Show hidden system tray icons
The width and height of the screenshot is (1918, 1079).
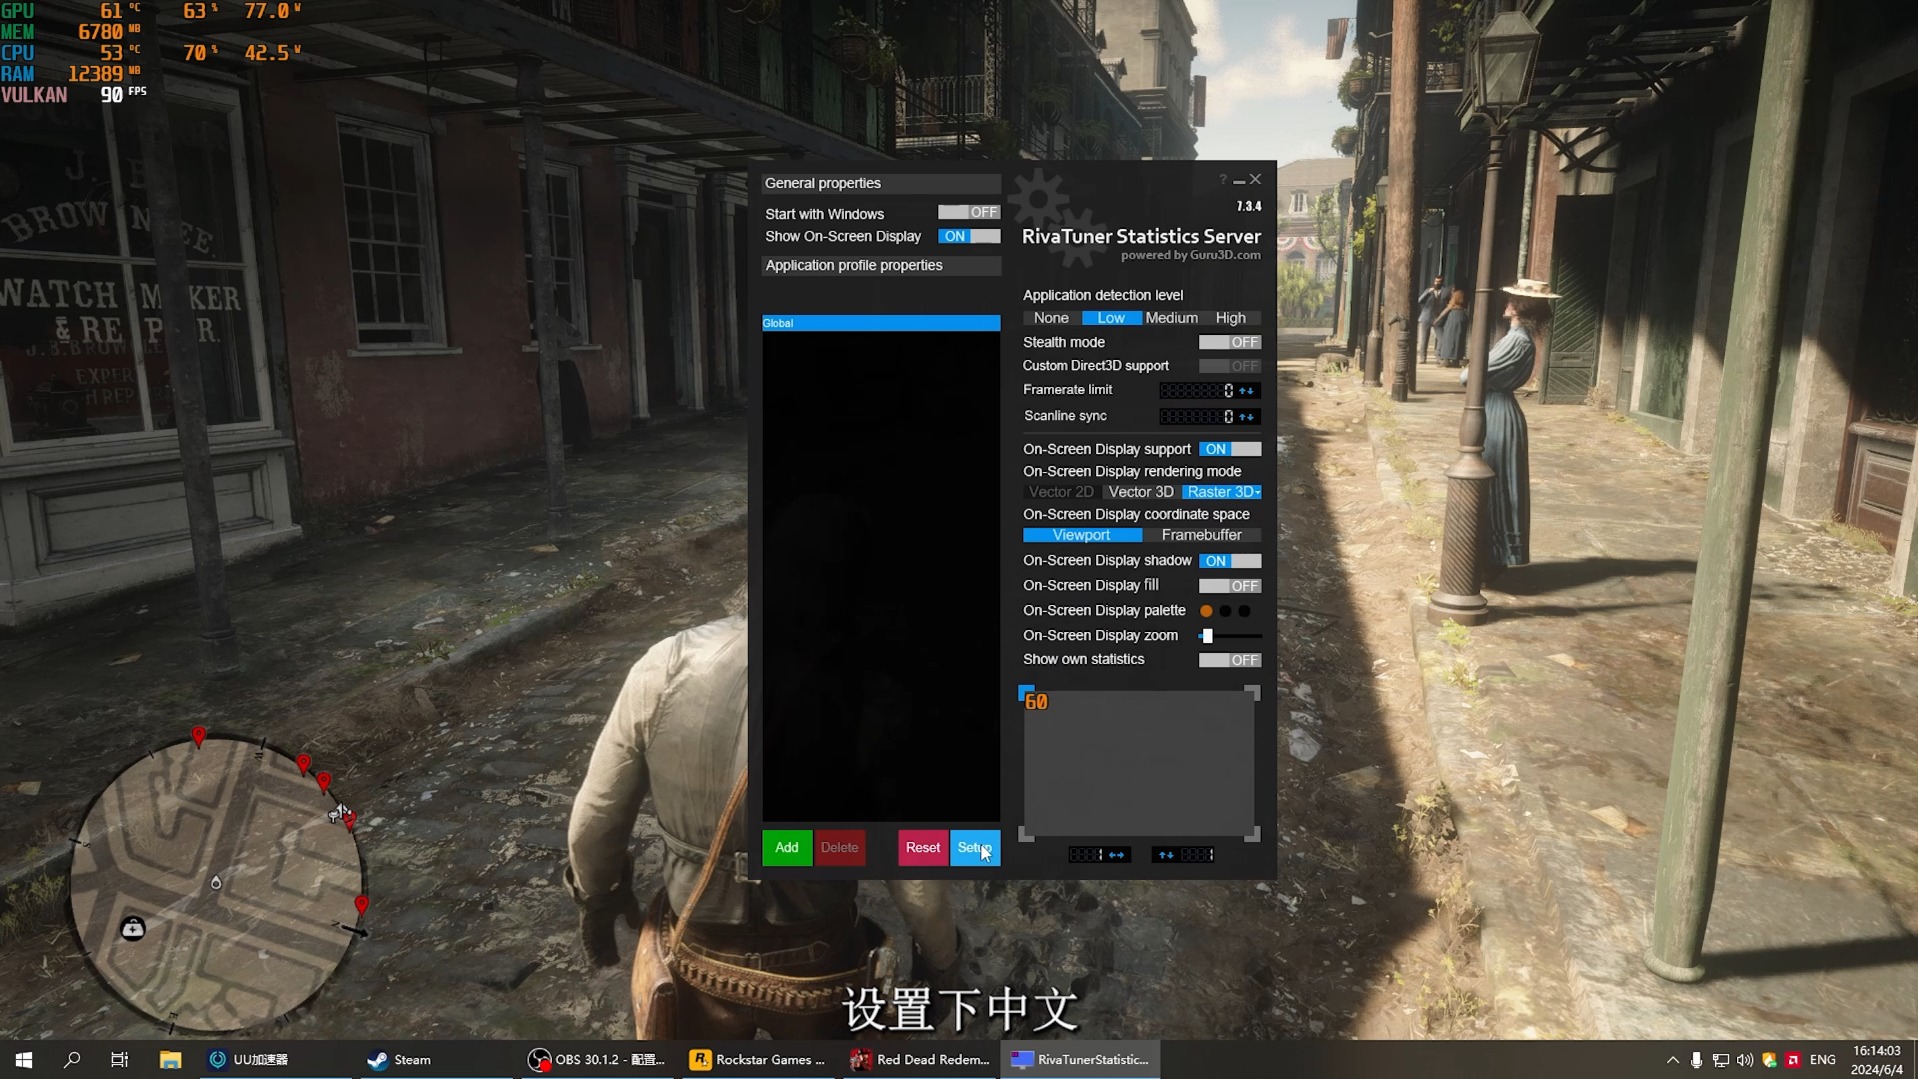point(1672,1060)
